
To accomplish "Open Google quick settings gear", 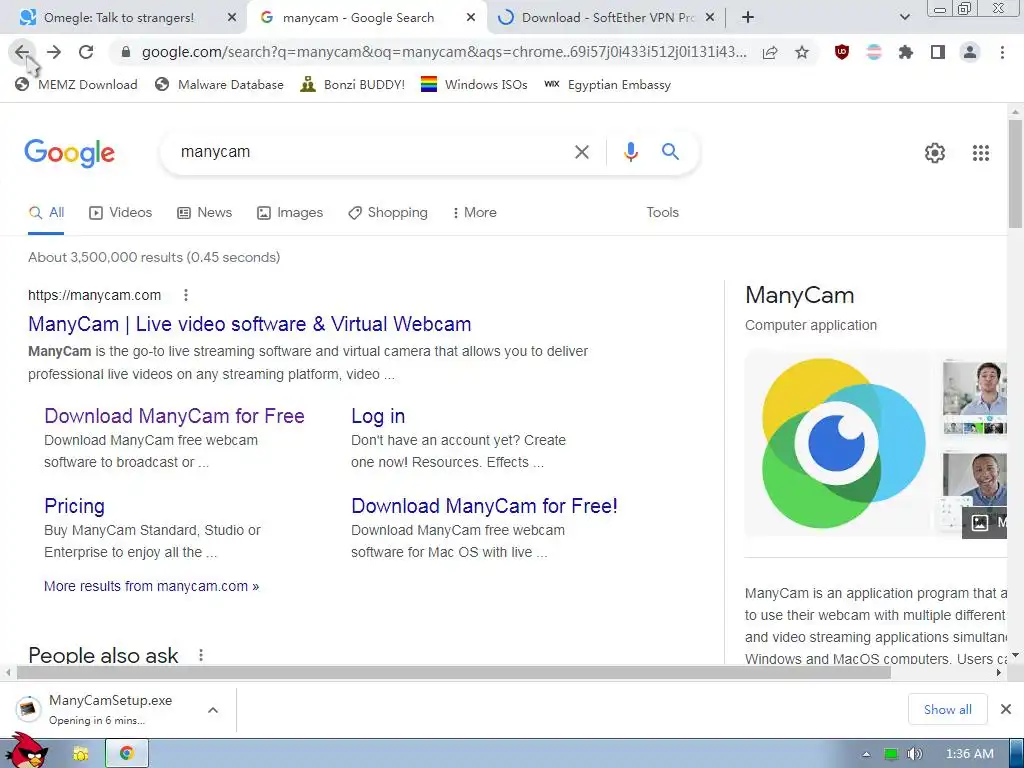I will 935,153.
